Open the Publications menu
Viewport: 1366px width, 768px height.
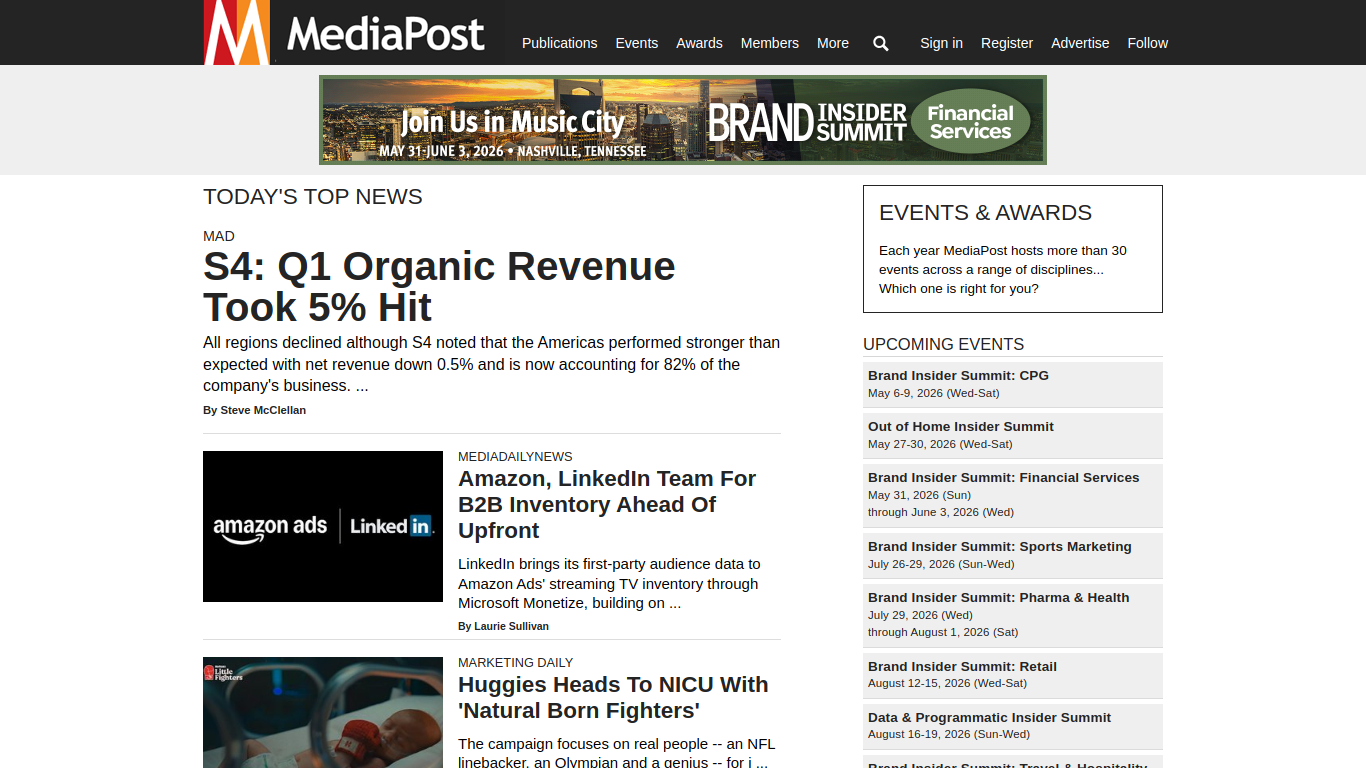[559, 43]
